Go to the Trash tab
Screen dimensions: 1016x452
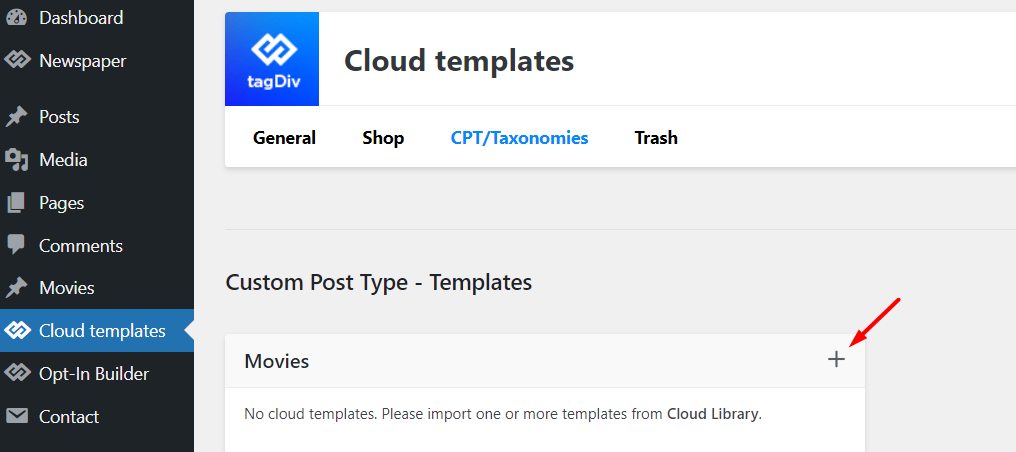point(656,138)
